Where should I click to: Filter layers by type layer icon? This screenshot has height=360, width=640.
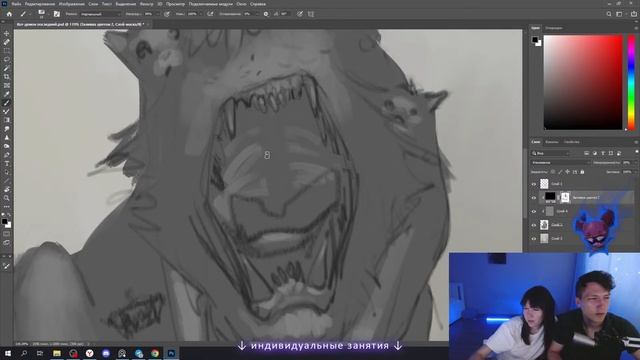[x=603, y=153]
